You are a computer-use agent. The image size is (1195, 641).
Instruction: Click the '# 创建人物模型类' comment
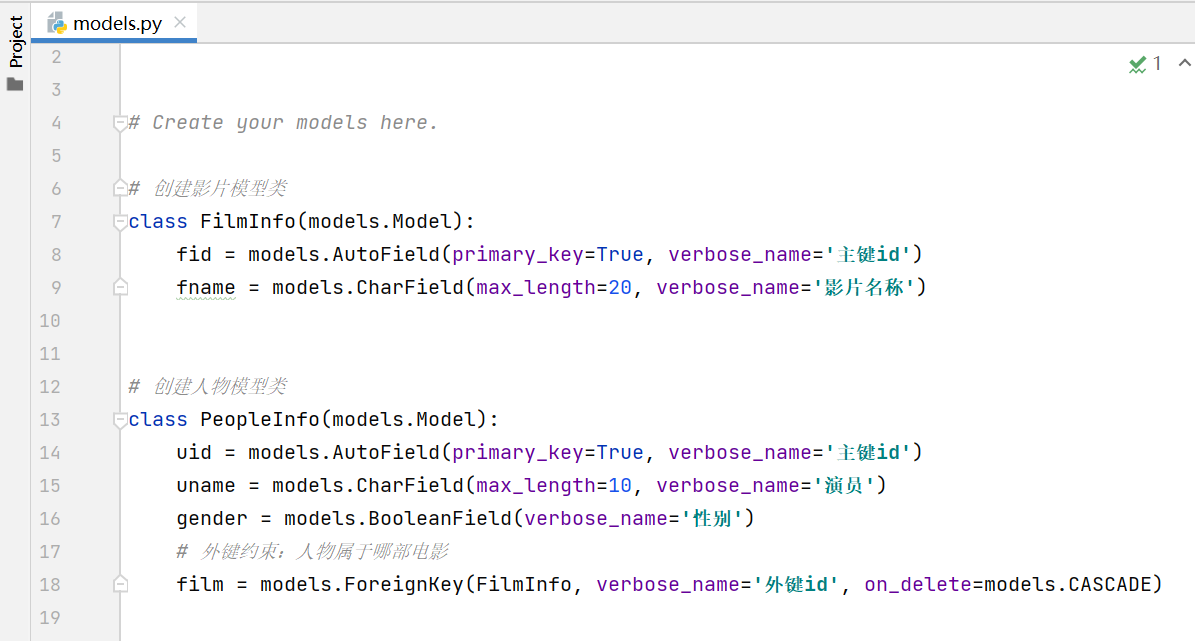207,386
